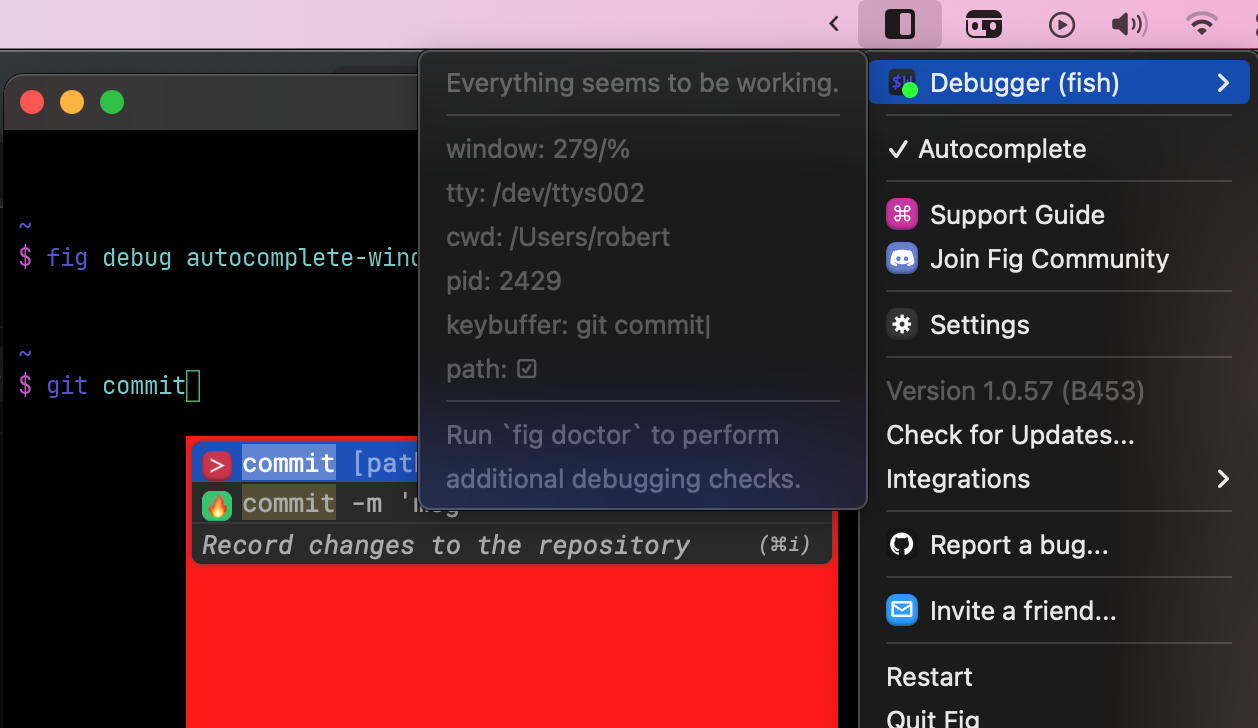Screen dimensions: 1258x728
Task: Click Join Fig Community
Action: pyautogui.click(x=1049, y=258)
